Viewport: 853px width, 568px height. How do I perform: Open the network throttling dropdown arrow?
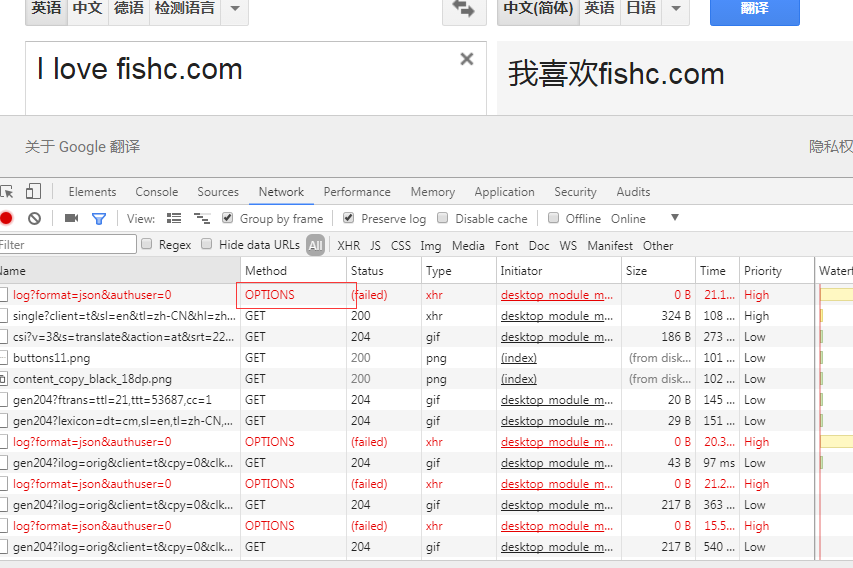(675, 218)
